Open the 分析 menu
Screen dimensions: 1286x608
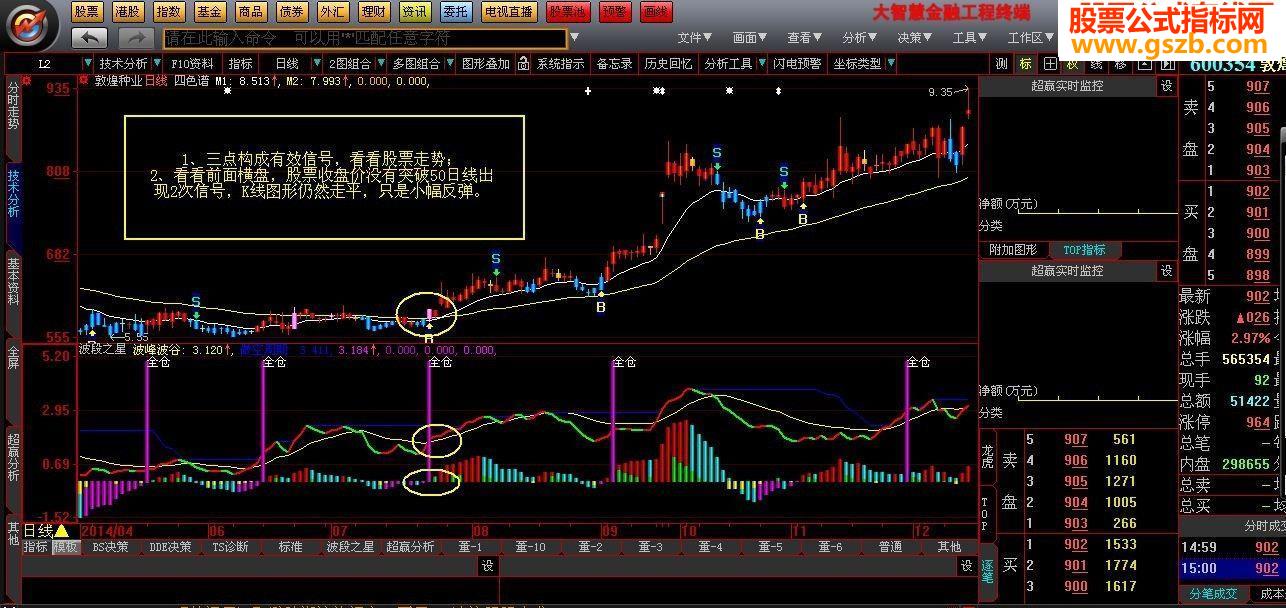(859, 38)
